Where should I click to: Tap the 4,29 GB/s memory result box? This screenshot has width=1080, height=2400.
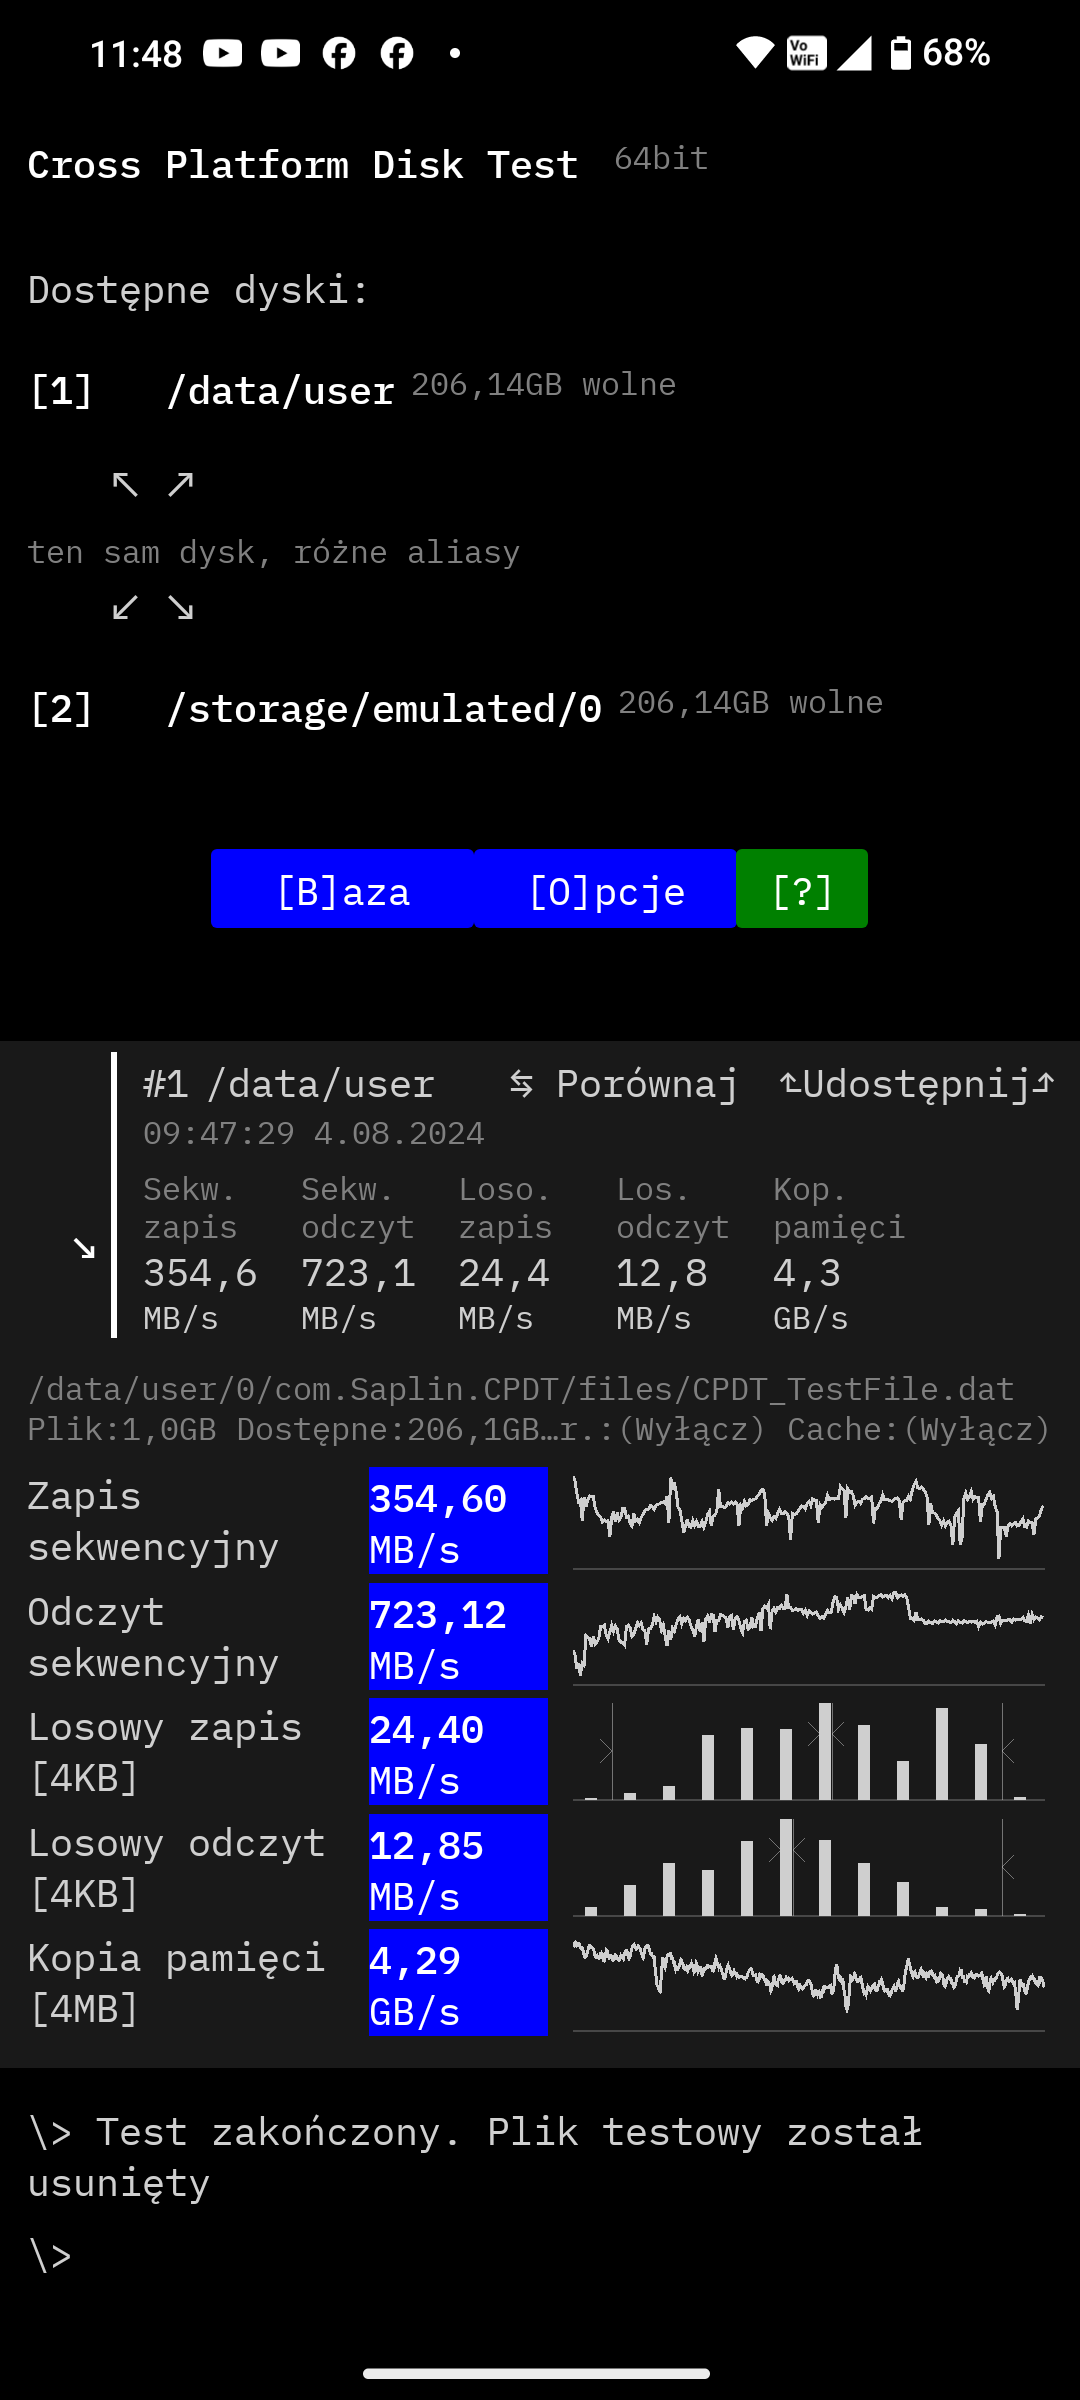[458, 1983]
